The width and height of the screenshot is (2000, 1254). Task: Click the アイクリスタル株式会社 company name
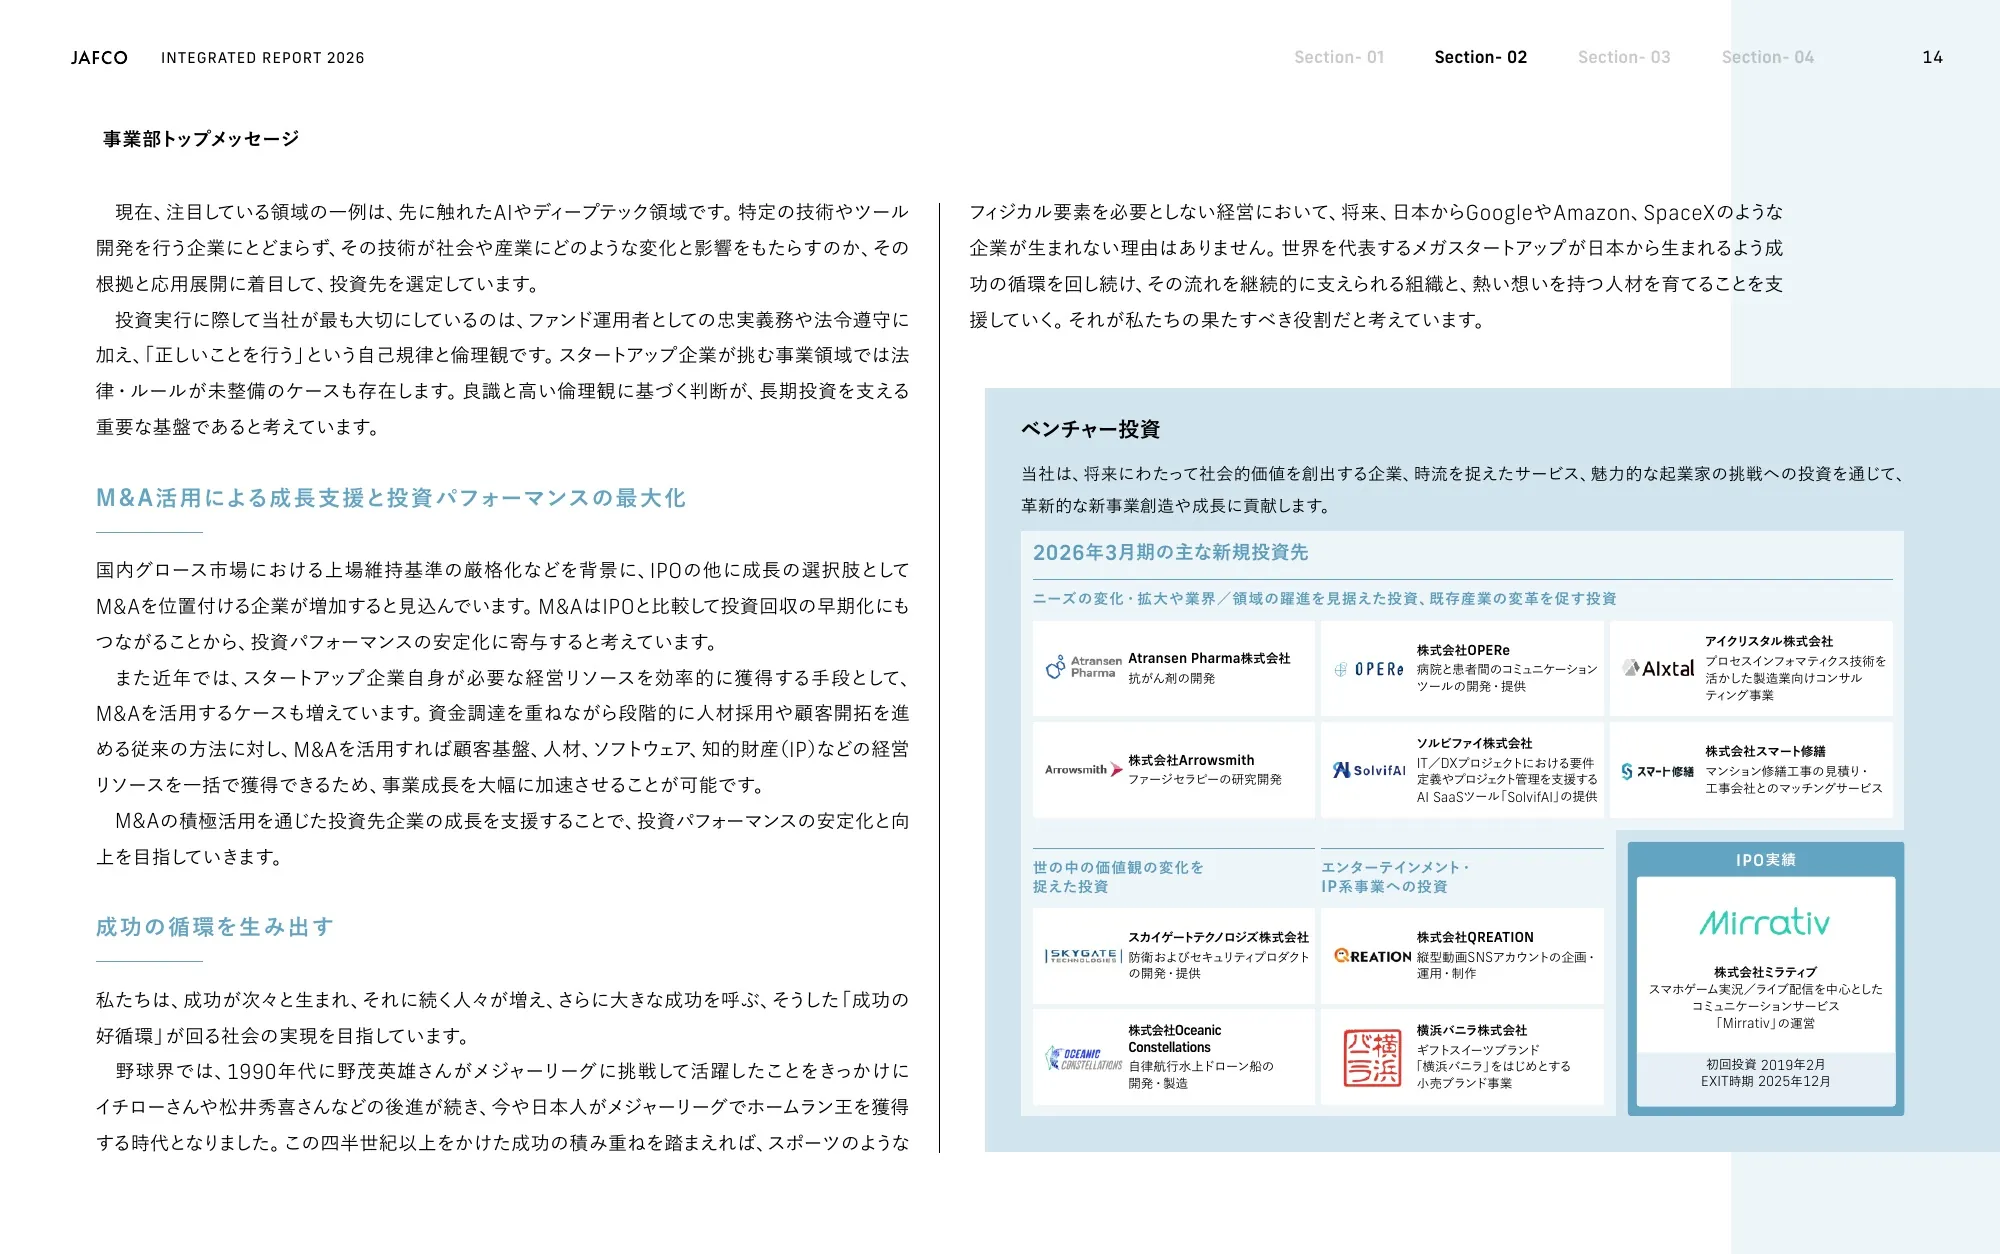click(1769, 641)
